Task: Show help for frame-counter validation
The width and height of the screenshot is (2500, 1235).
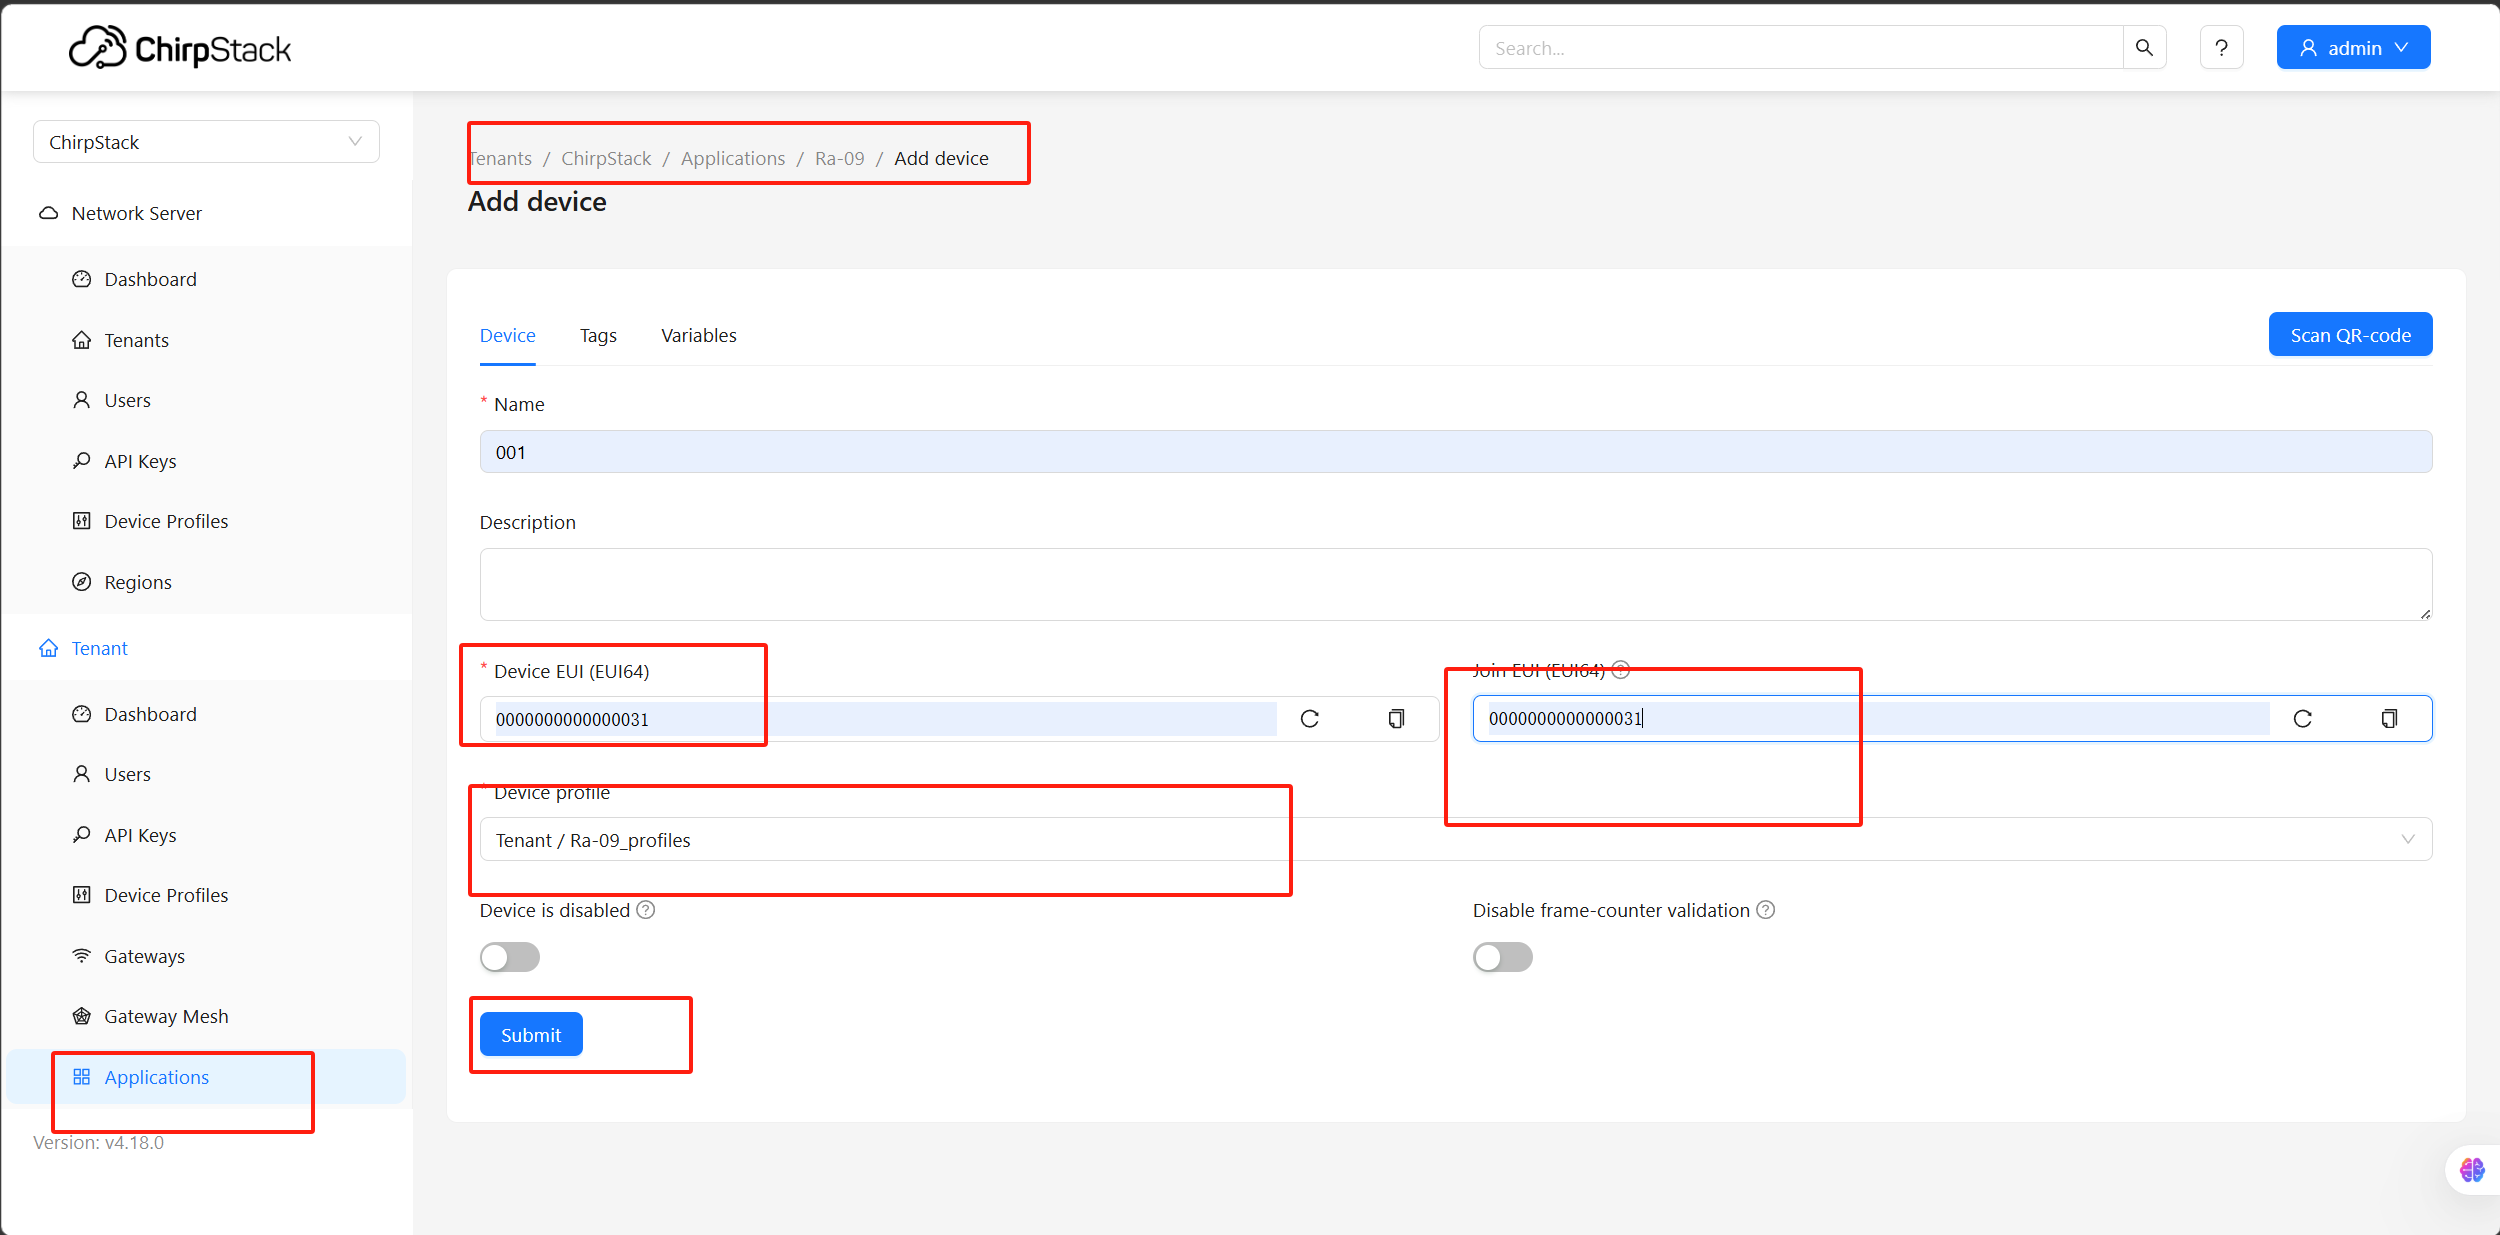Action: 1766,910
